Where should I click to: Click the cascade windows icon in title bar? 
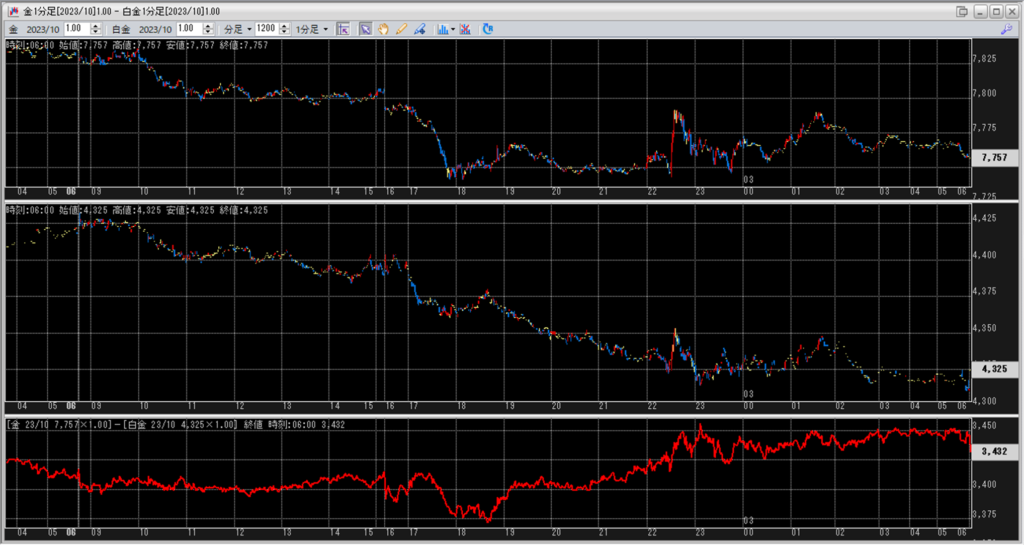point(961,10)
